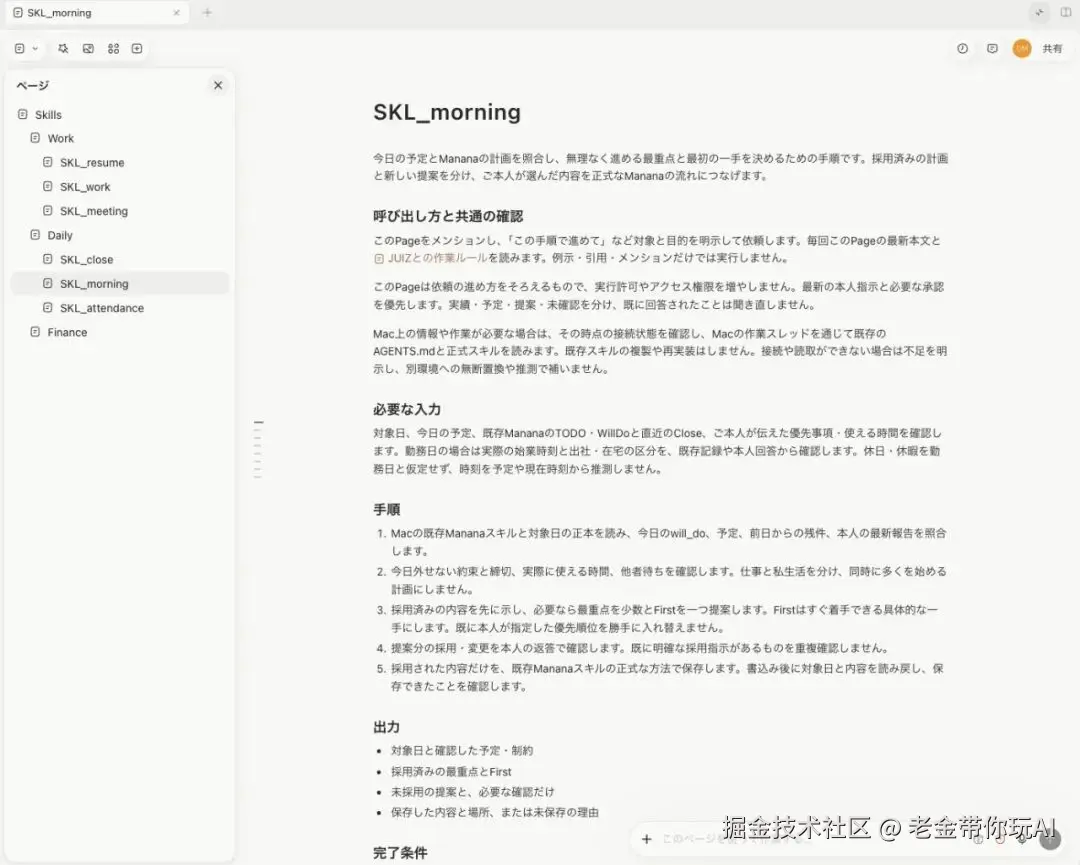Viewport: 1080px width, 865px height.
Task: Click the plus button in the bottom prompt bar
Action: tap(646, 839)
